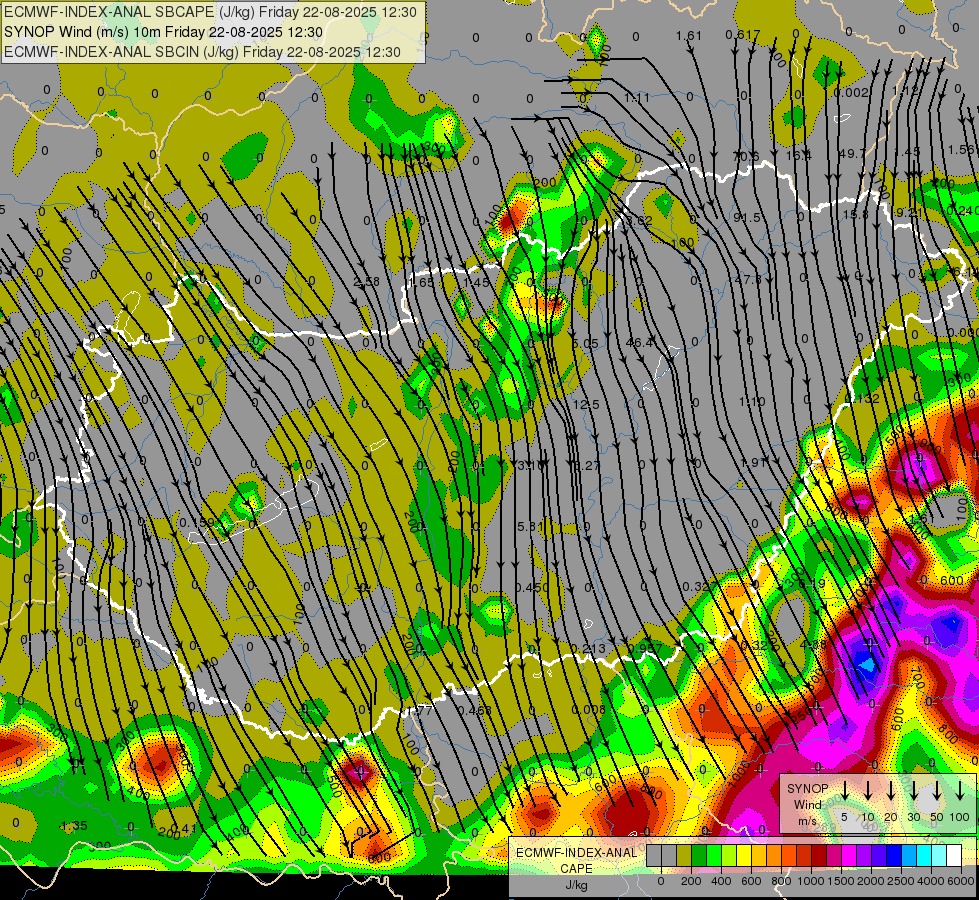The height and width of the screenshot is (900, 979).
Task: Click the 30 m/s wind arrow in SYNOP legend
Action: (x=914, y=791)
